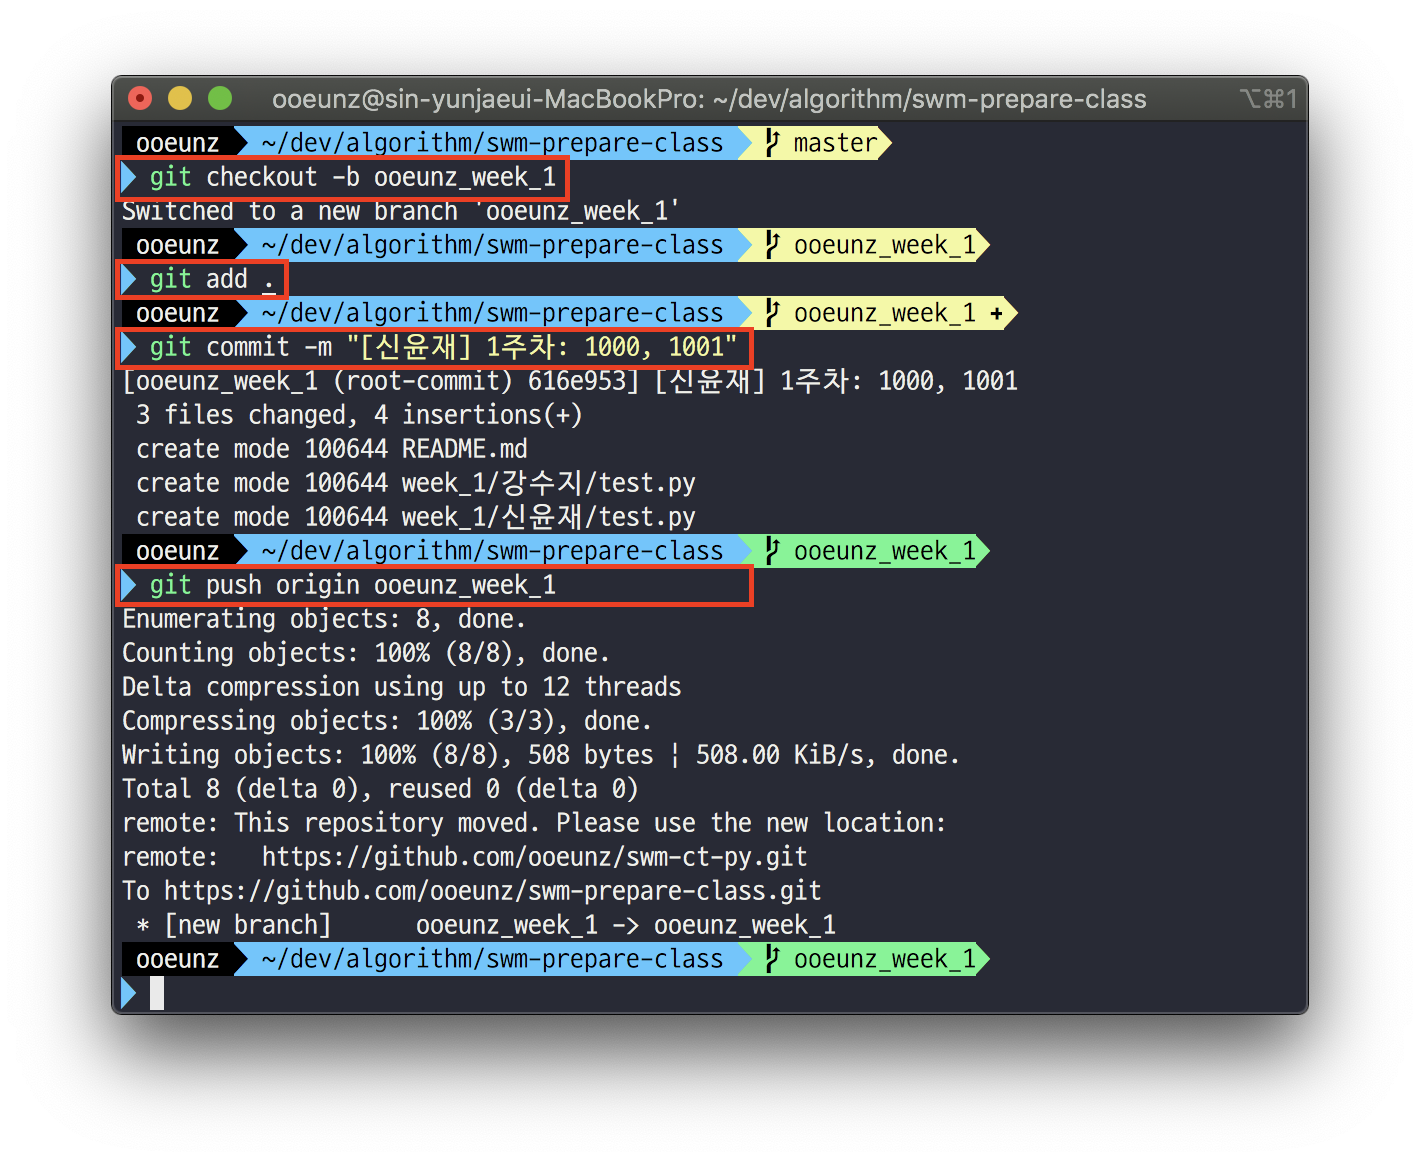
Task: Click the '[new branch]' output line
Action: point(485,925)
